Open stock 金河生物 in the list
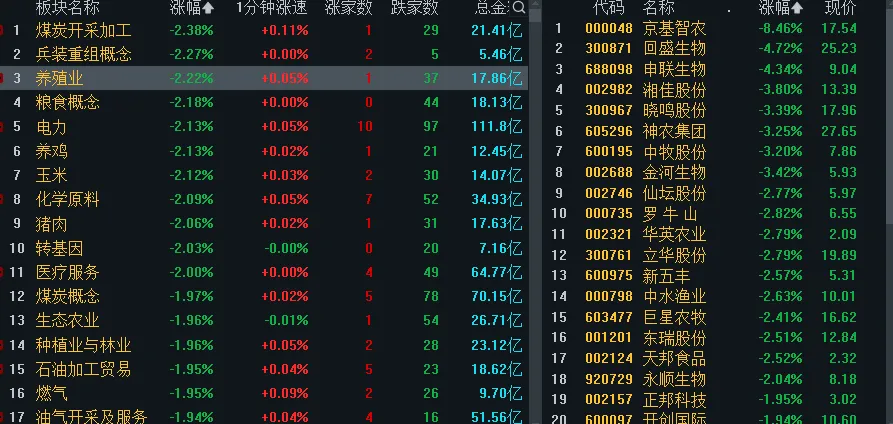Image resolution: width=893 pixels, height=424 pixels. [x=674, y=172]
